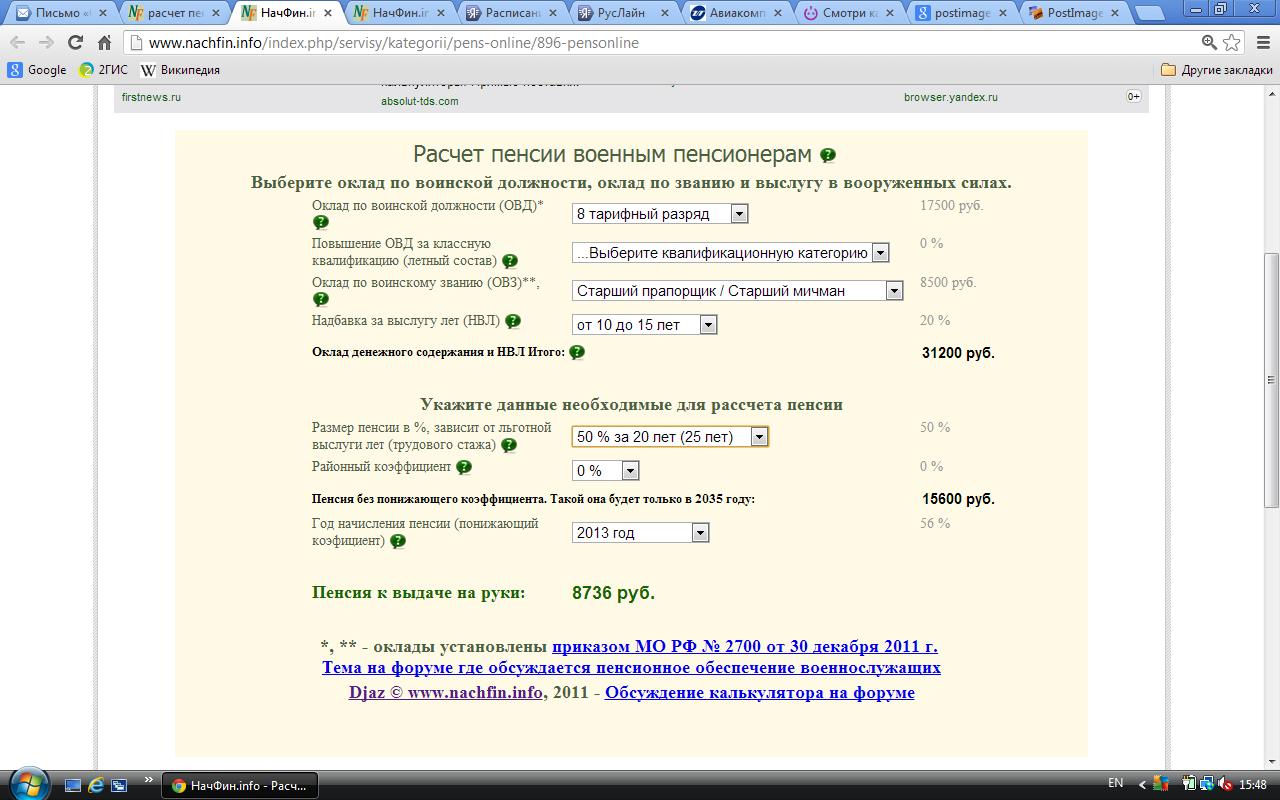Click the 8736 руб. pension result
Screen dimensions: 1280x800
point(613,593)
